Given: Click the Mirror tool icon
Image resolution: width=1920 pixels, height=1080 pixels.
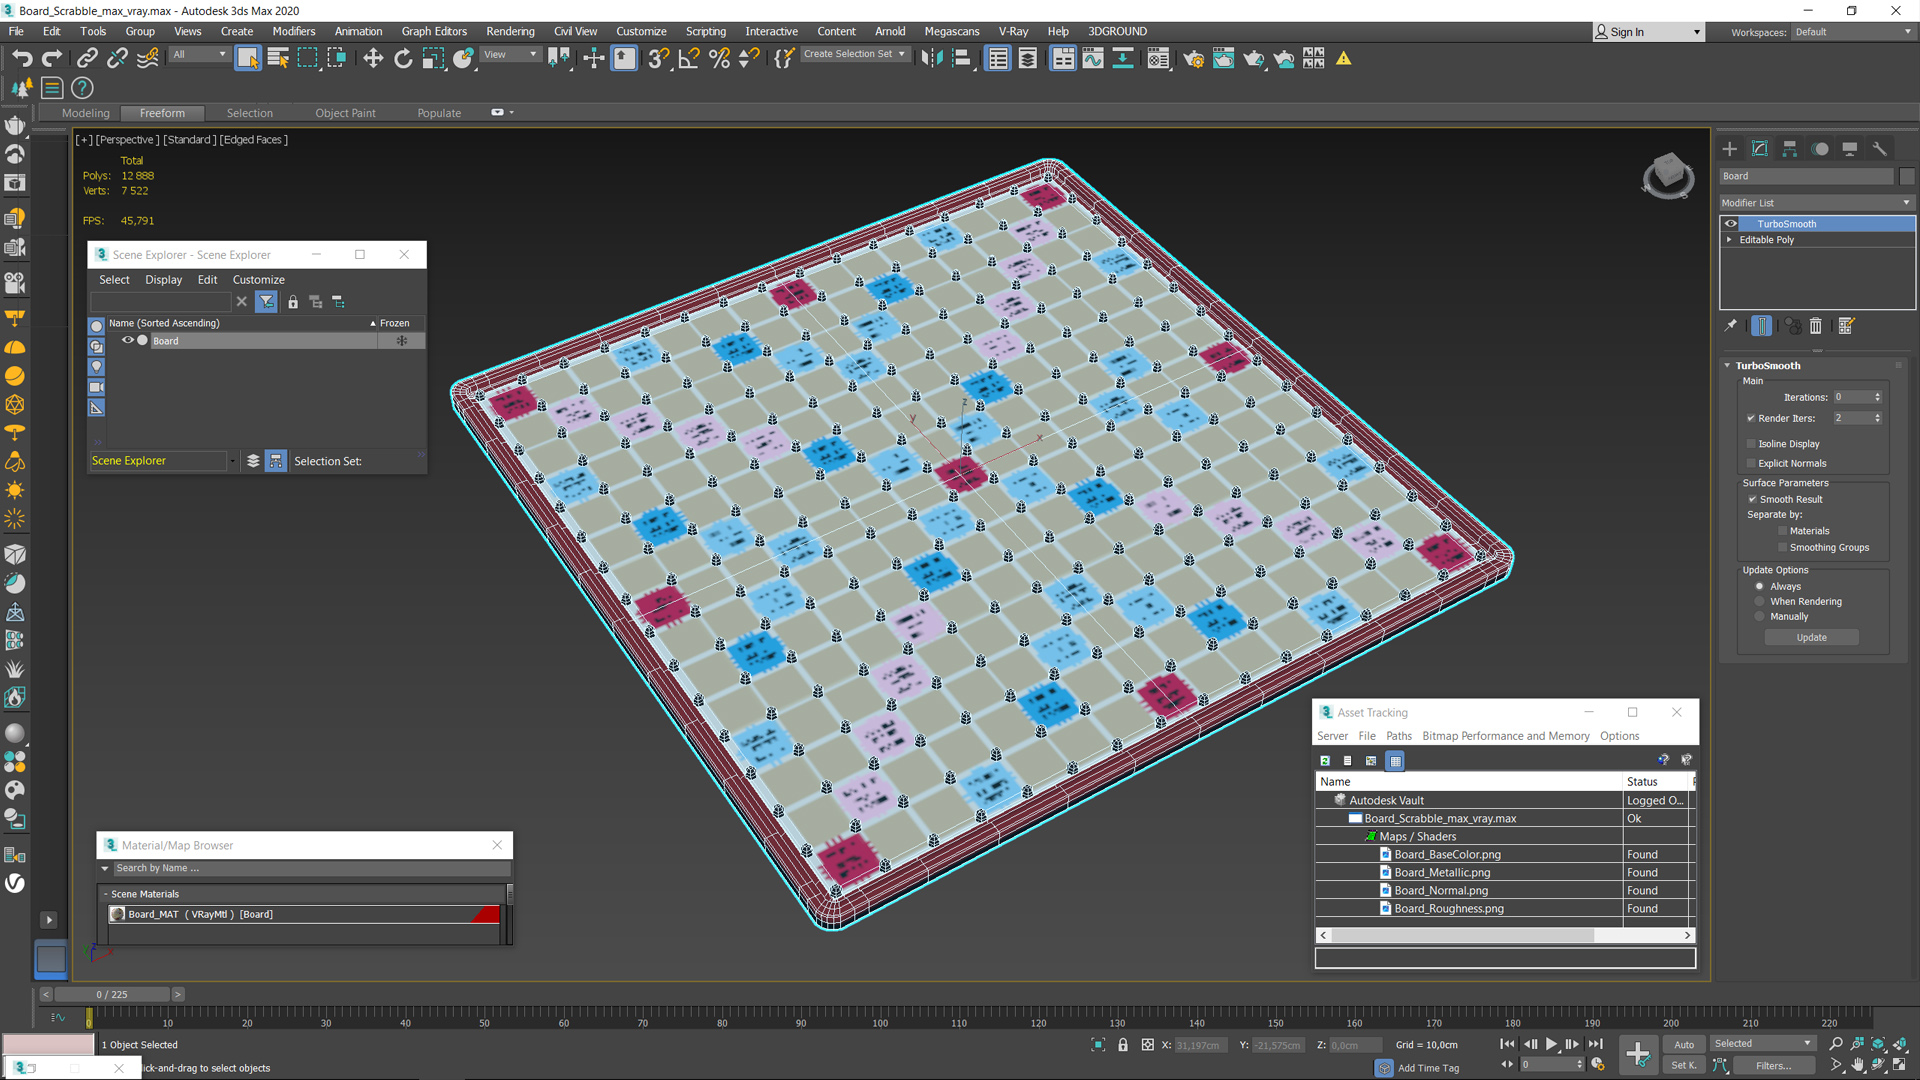Looking at the screenshot, I should click(932, 58).
